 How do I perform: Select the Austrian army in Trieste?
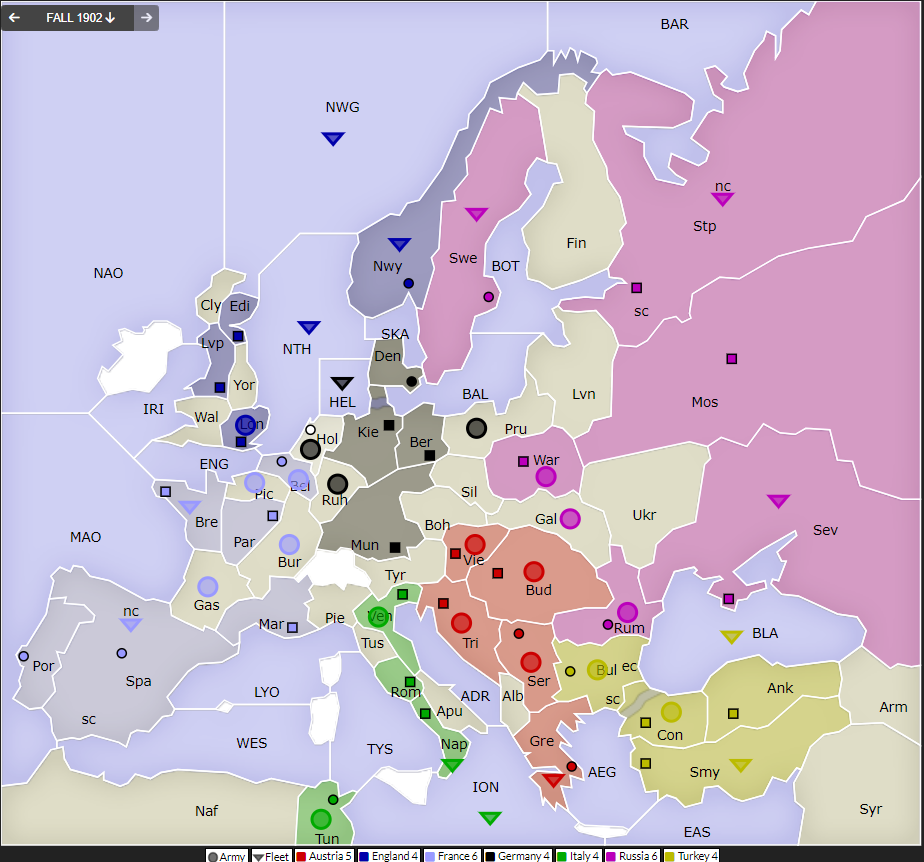point(461,623)
